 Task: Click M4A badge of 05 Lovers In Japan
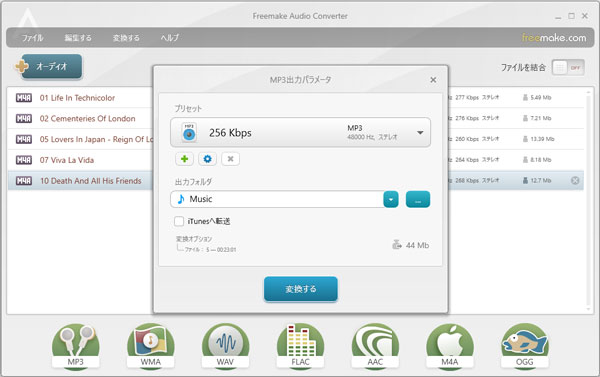tap(24, 139)
